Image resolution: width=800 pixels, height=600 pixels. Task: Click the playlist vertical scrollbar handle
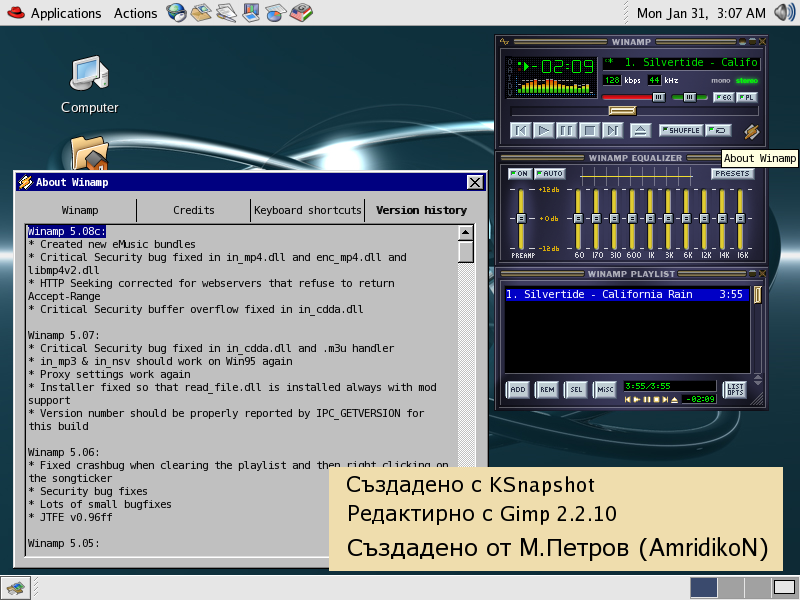758,294
